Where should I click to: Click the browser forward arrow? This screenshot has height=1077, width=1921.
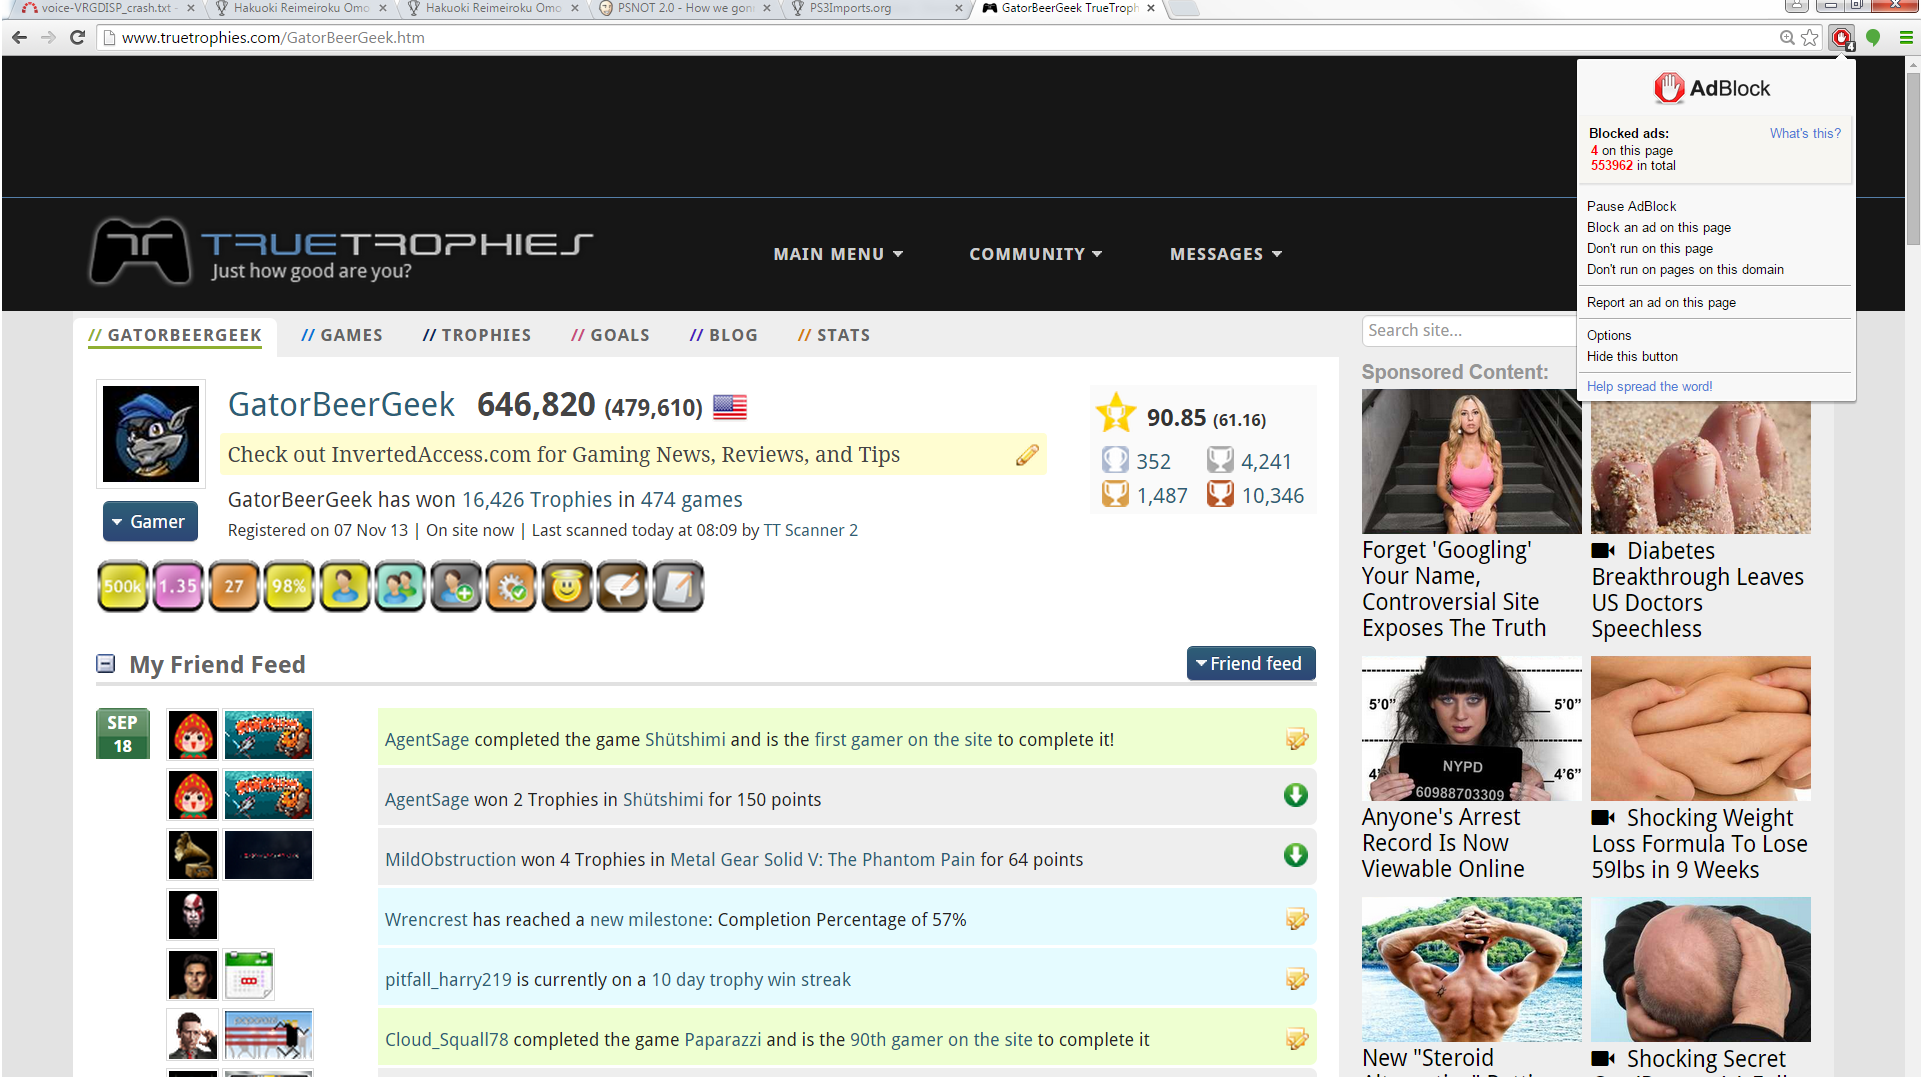(48, 37)
